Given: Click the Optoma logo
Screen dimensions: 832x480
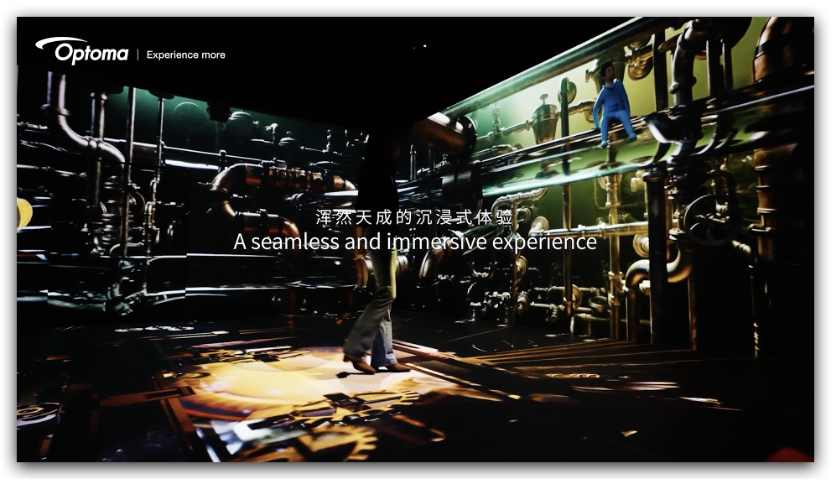Looking at the screenshot, I should tap(82, 51).
